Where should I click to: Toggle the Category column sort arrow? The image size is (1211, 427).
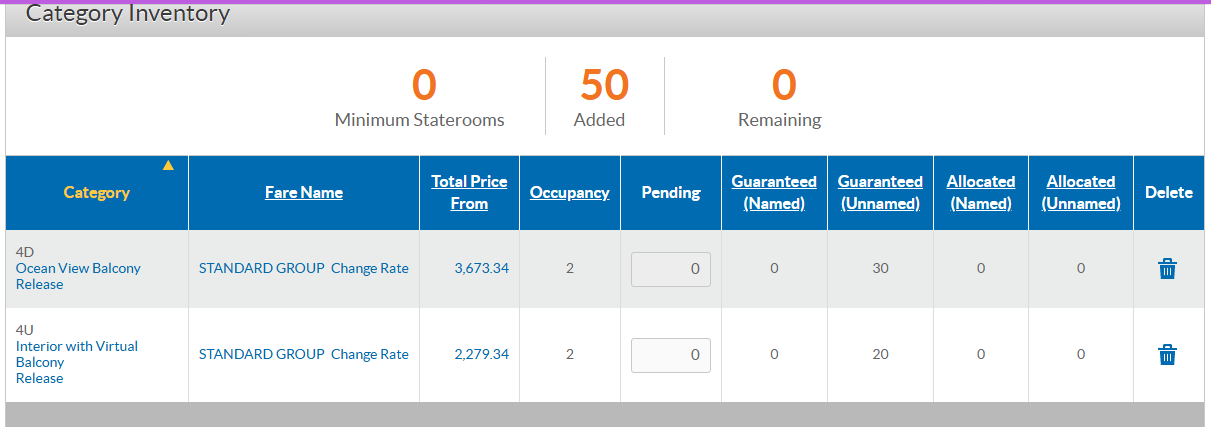(x=168, y=165)
